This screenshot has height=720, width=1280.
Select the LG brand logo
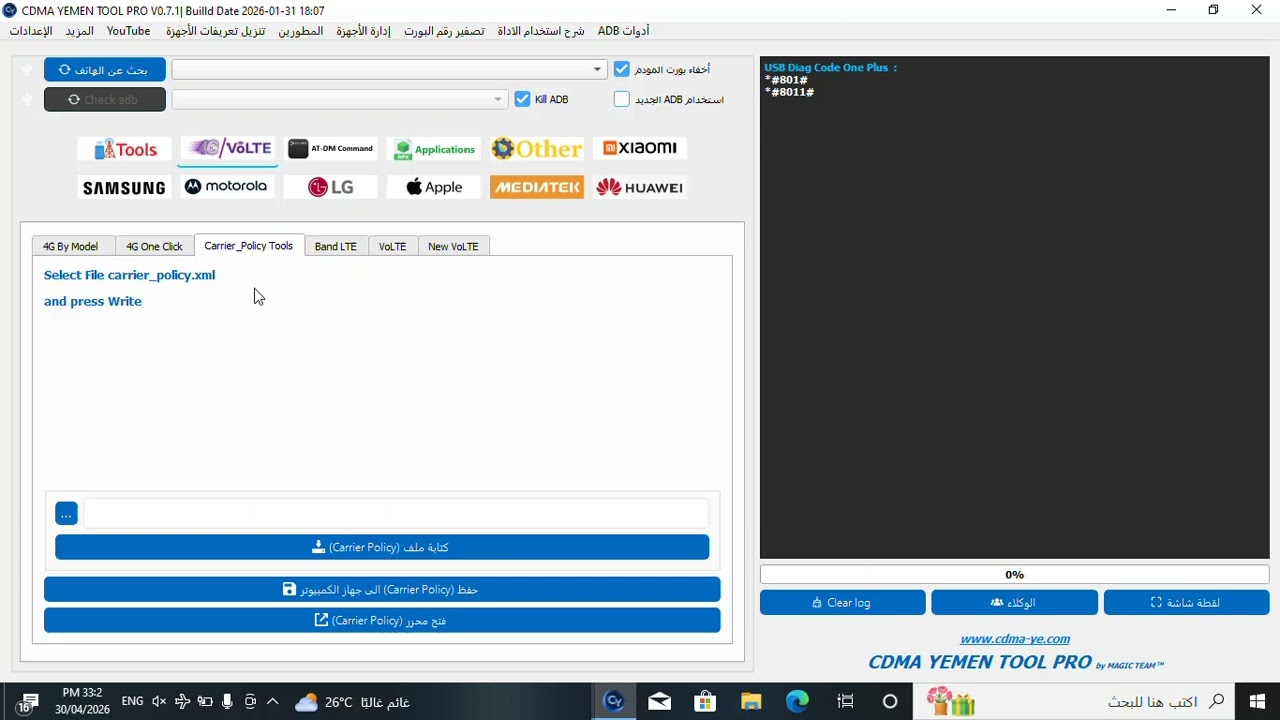pyautogui.click(x=331, y=187)
